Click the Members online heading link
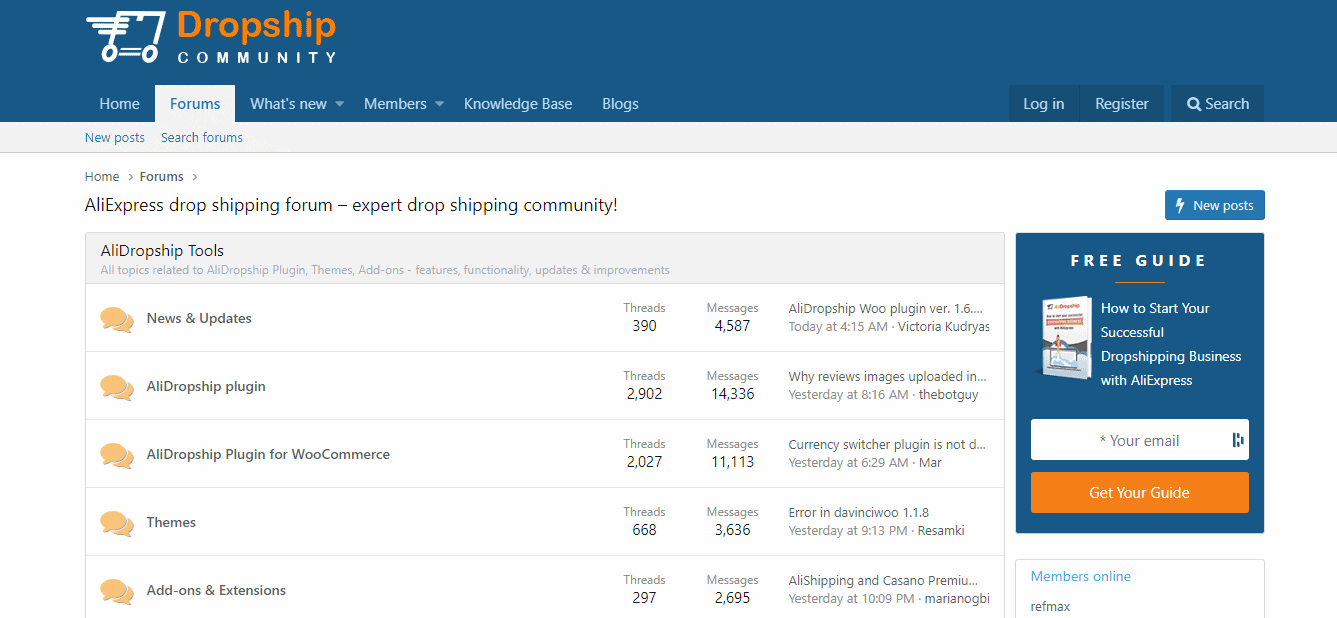The height and width of the screenshot is (618, 1337). (1081, 577)
